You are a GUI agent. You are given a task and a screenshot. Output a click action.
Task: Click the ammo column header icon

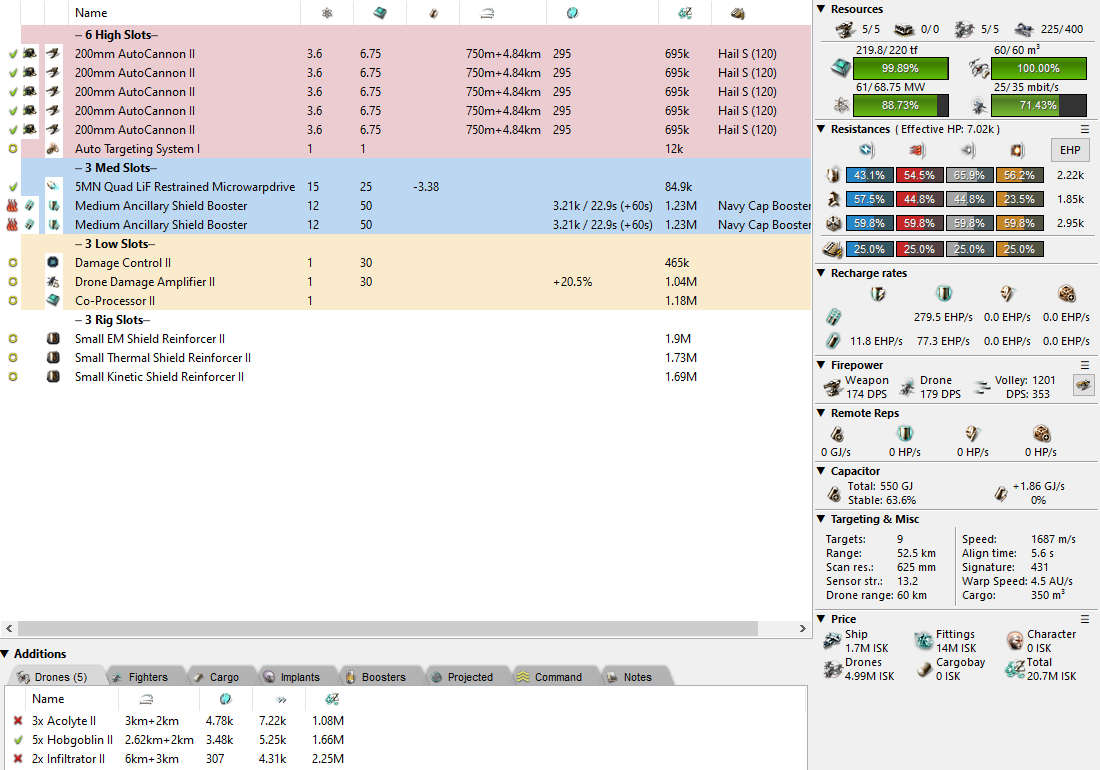[737, 13]
